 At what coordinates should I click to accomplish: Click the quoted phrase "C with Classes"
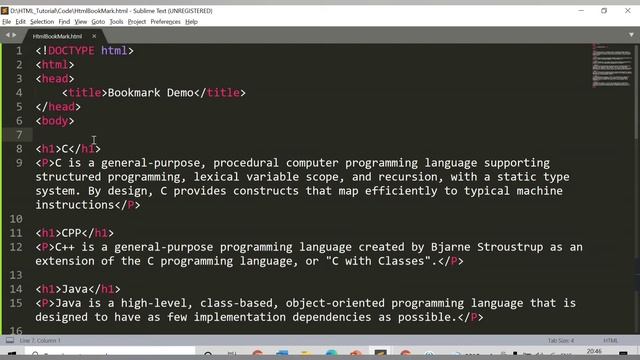[x=378, y=261]
